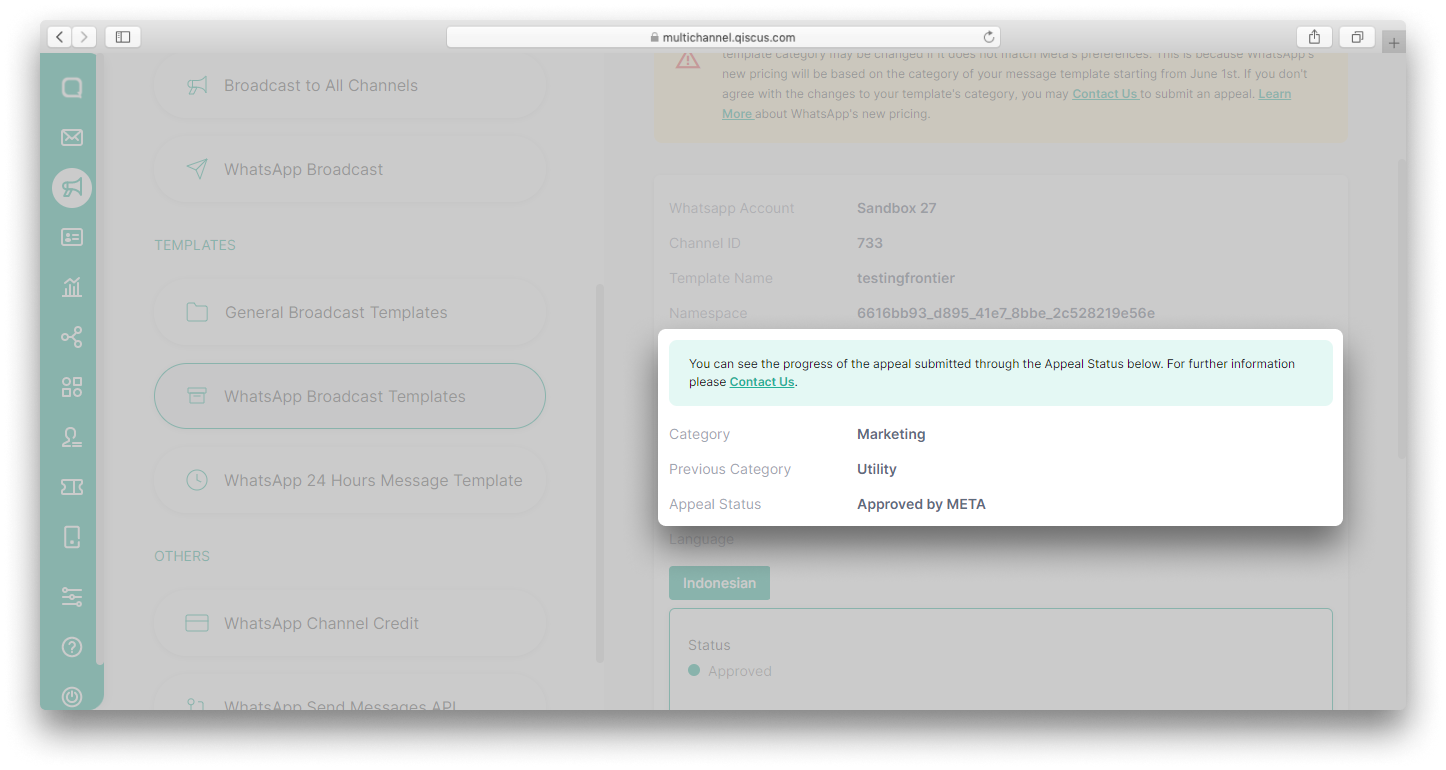This screenshot has height=770, width=1446.
Task: Open the agent user sidebar icon
Action: [72, 437]
